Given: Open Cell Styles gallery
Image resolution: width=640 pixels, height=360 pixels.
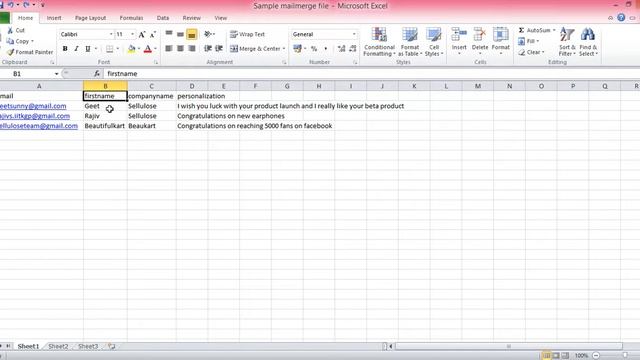Looking at the screenshot, I should pyautogui.click(x=433, y=42).
